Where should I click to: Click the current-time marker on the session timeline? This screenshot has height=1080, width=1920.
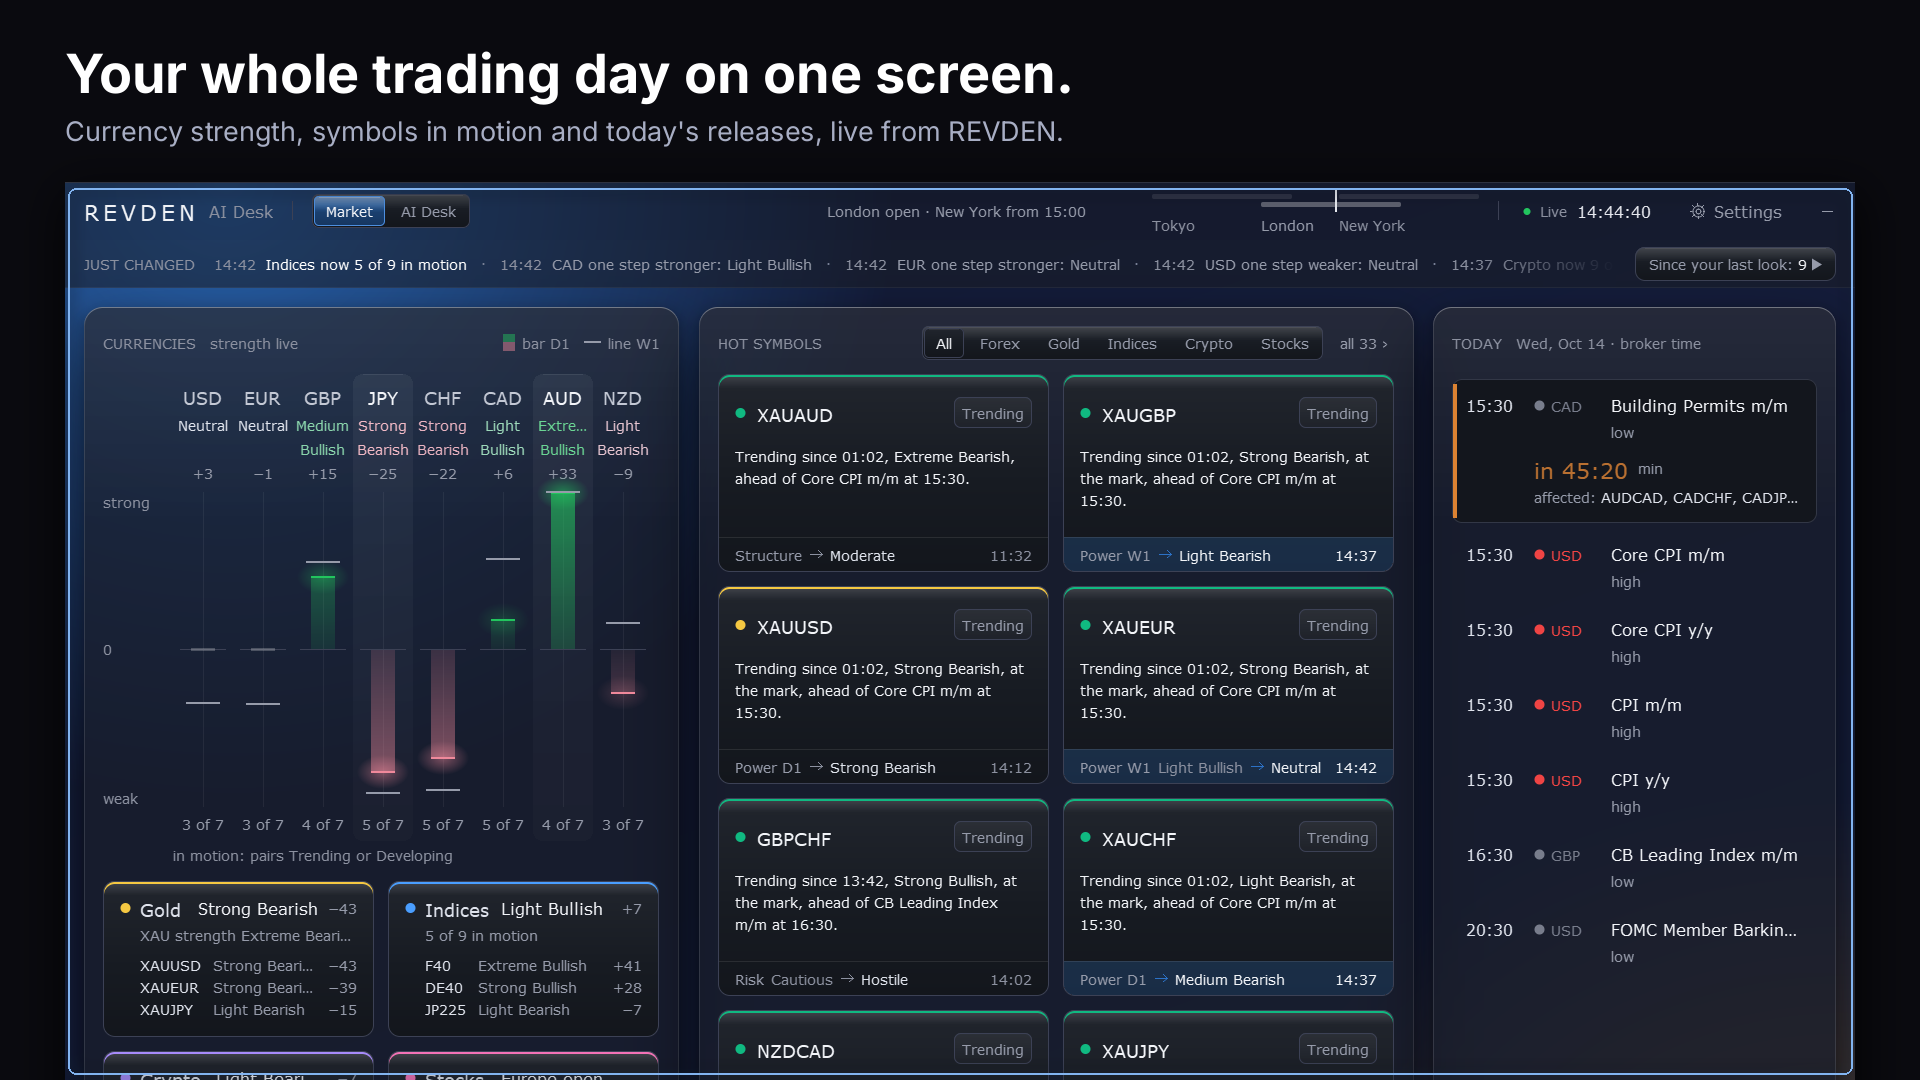coord(1336,200)
